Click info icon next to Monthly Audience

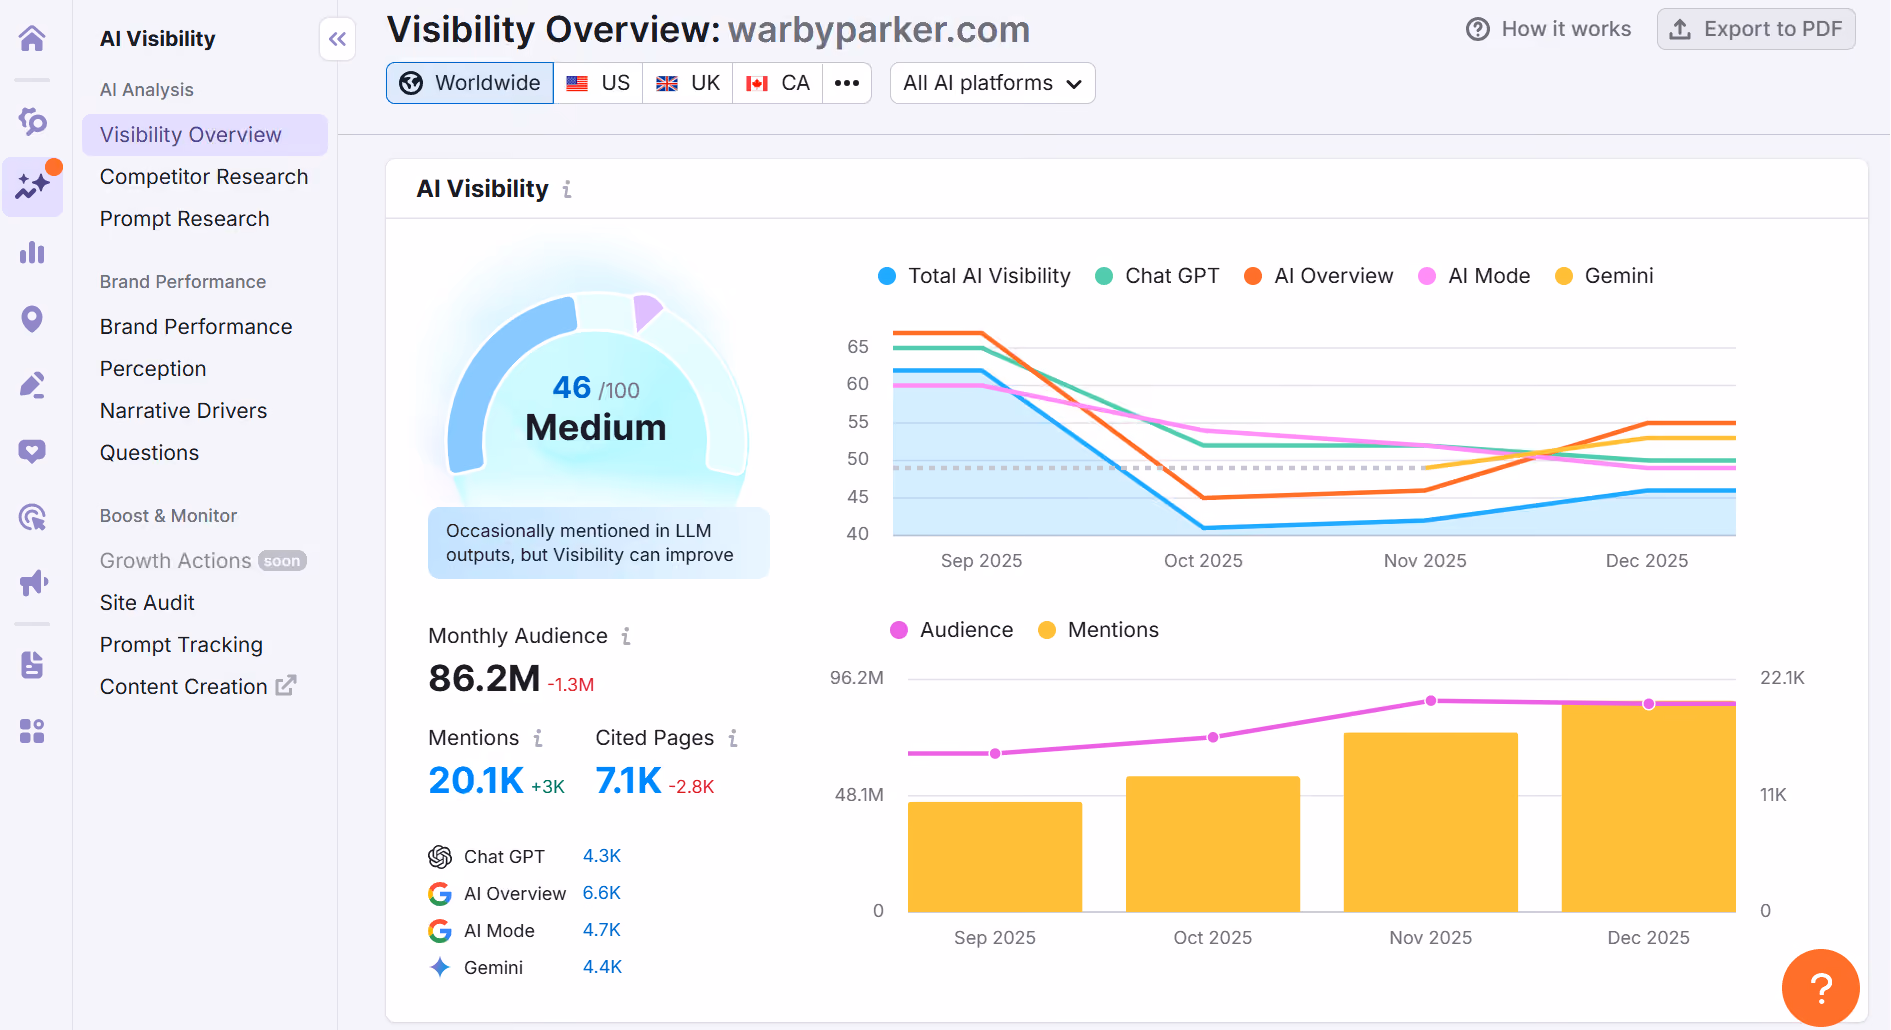point(626,636)
